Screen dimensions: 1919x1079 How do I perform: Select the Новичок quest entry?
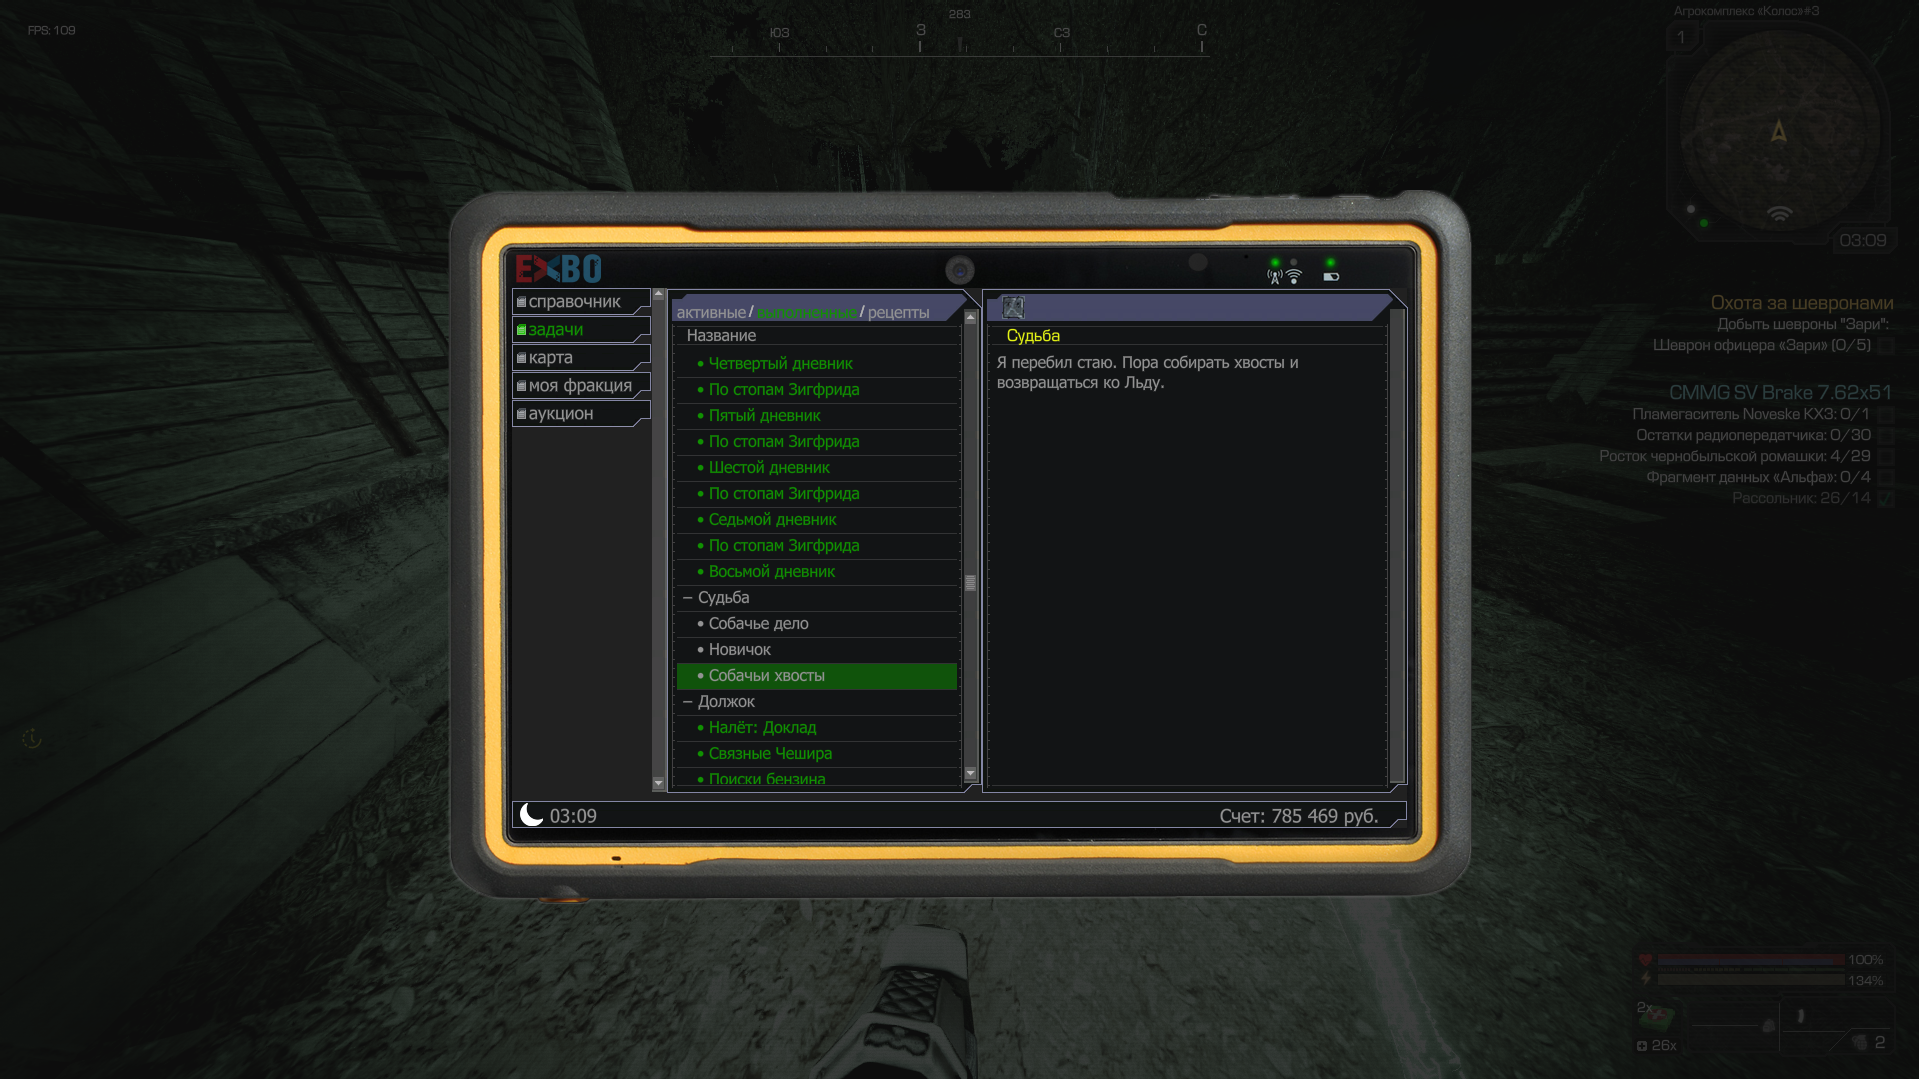pyautogui.click(x=739, y=650)
